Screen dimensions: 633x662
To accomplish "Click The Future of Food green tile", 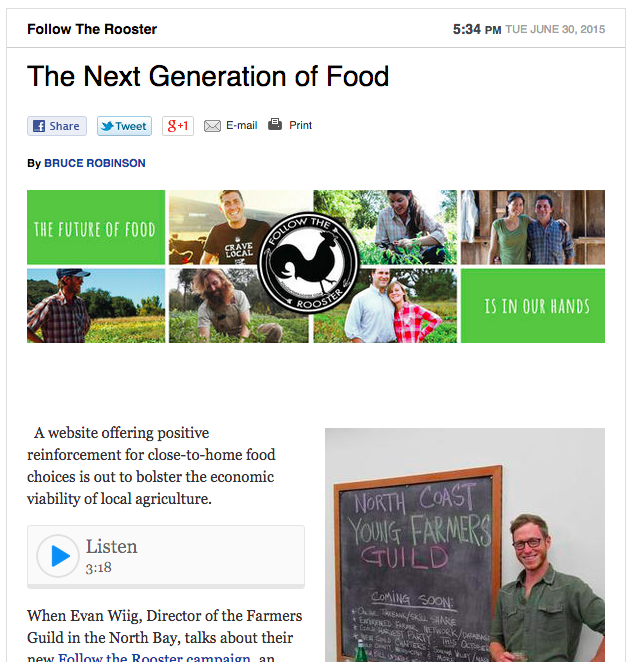I will pyautogui.click(x=96, y=228).
